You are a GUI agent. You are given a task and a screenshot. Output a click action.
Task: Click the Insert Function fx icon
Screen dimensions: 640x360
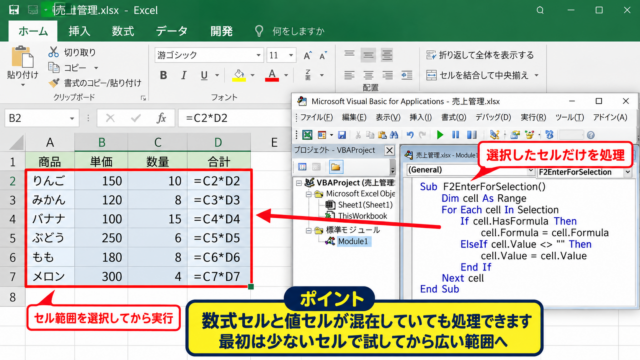pos(161,118)
